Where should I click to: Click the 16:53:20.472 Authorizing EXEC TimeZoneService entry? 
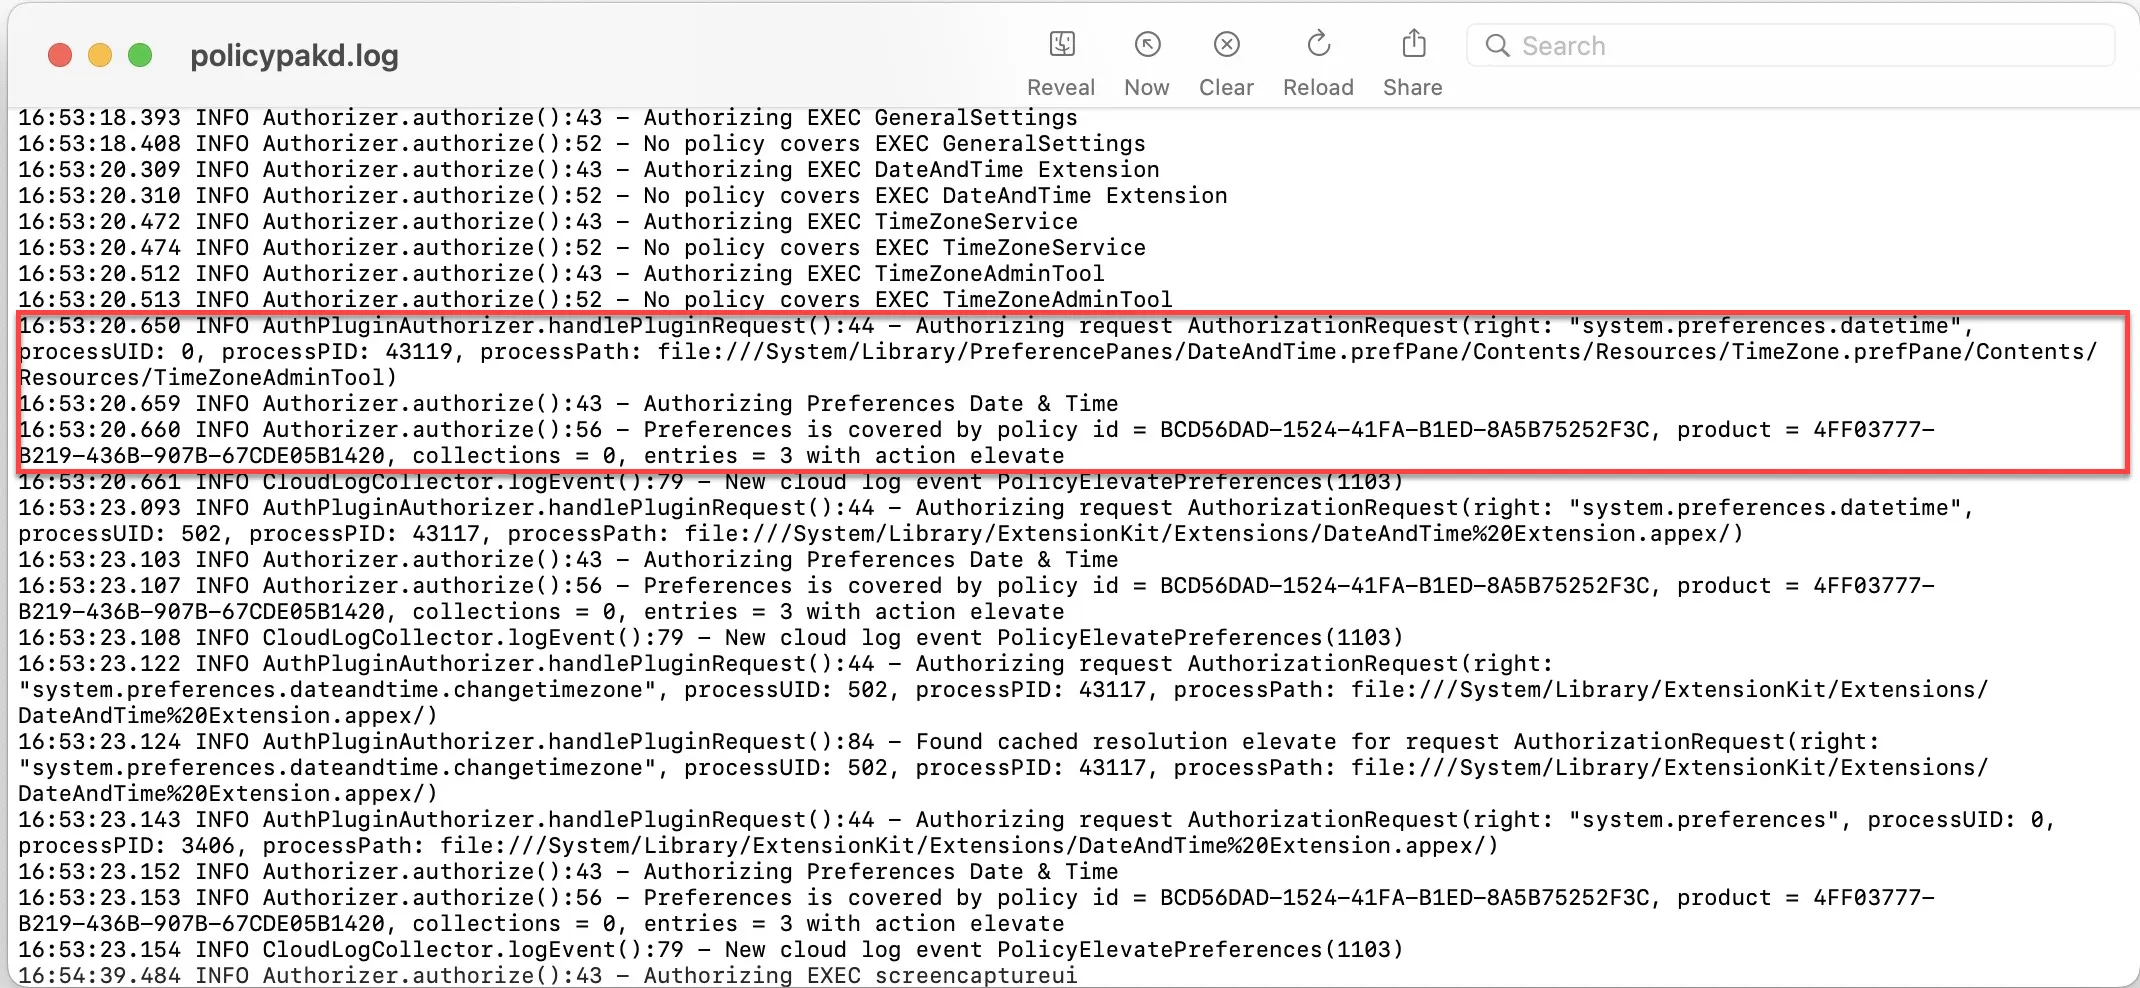coord(547,222)
